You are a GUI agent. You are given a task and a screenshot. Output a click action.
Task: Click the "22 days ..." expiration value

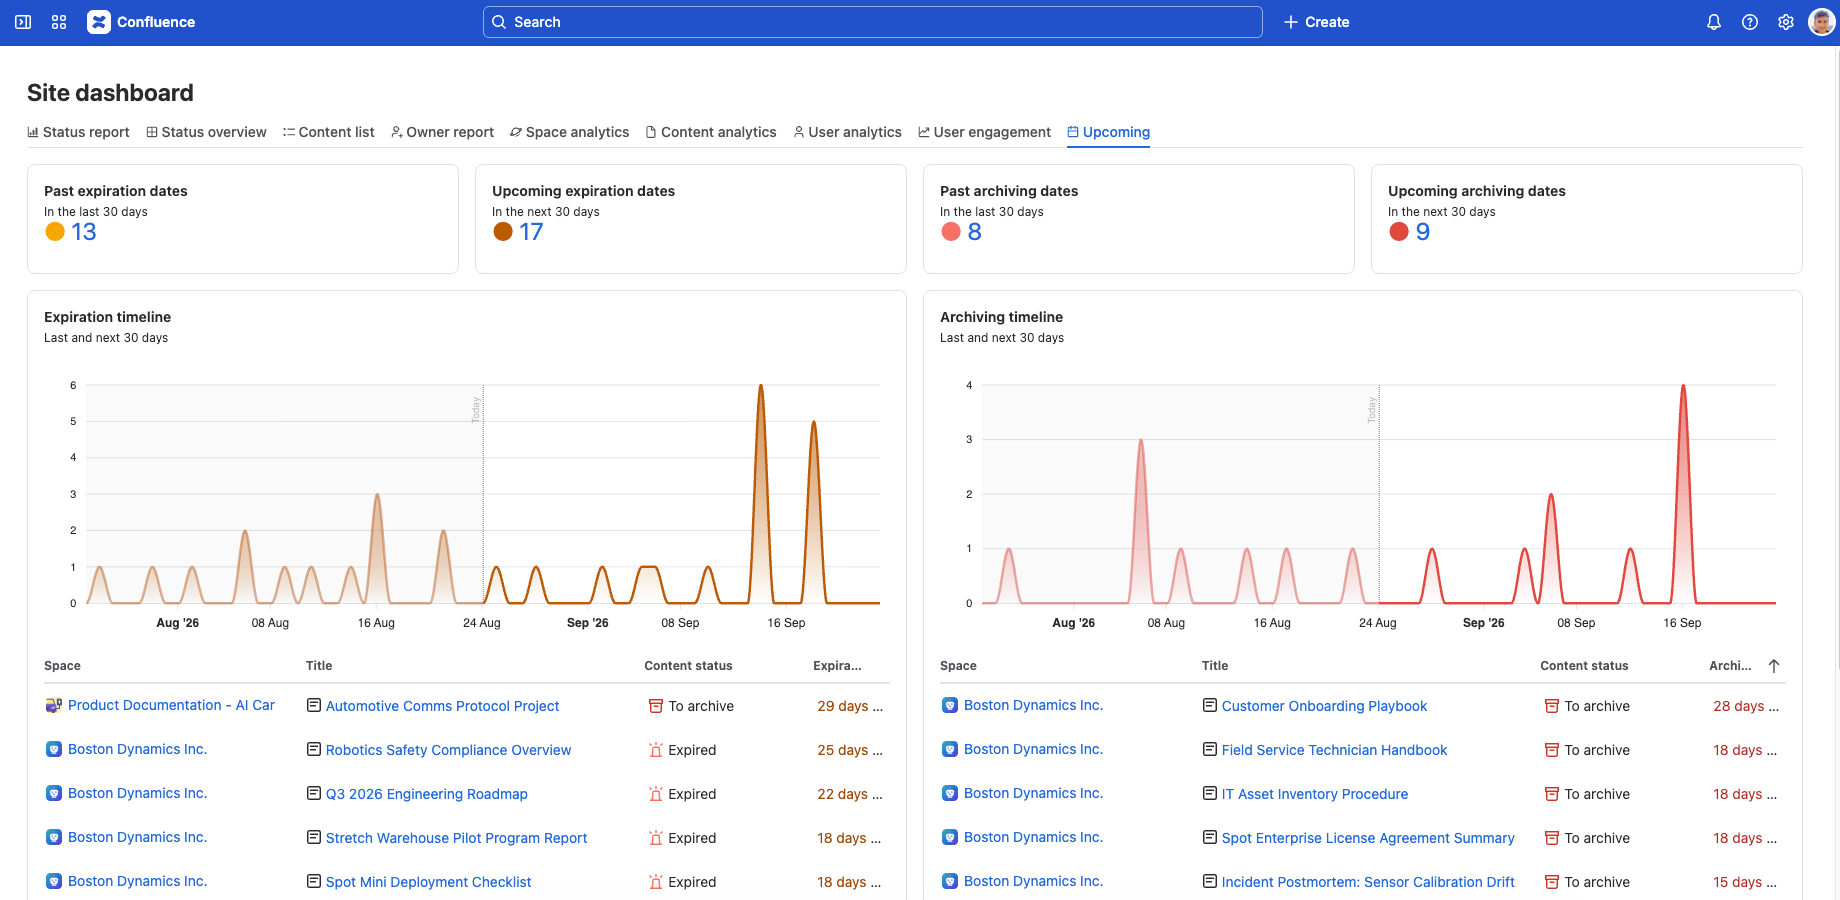850,794
